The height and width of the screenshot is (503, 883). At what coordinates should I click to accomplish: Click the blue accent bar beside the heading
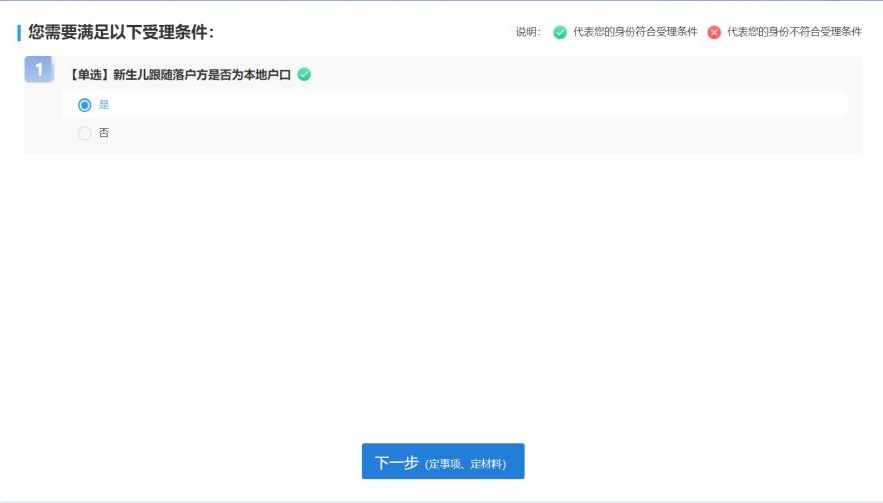[19, 33]
